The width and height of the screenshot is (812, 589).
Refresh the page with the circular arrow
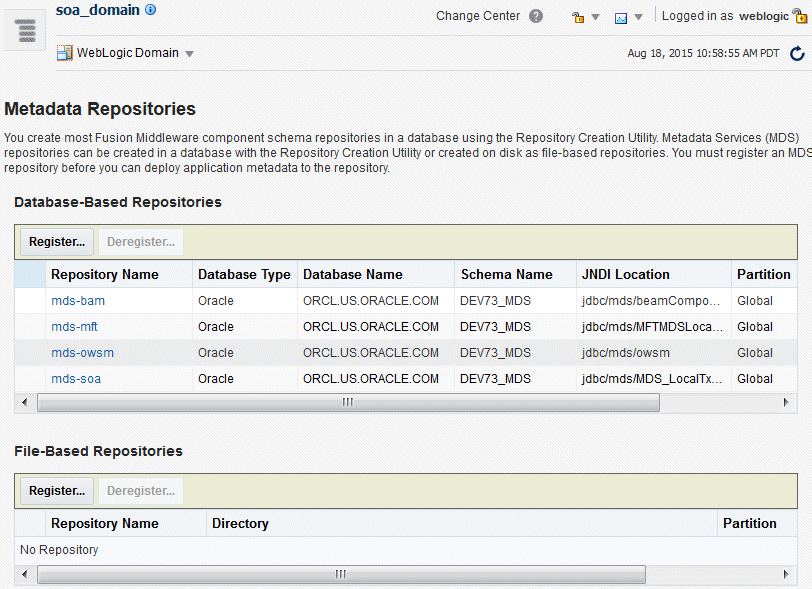click(x=798, y=53)
